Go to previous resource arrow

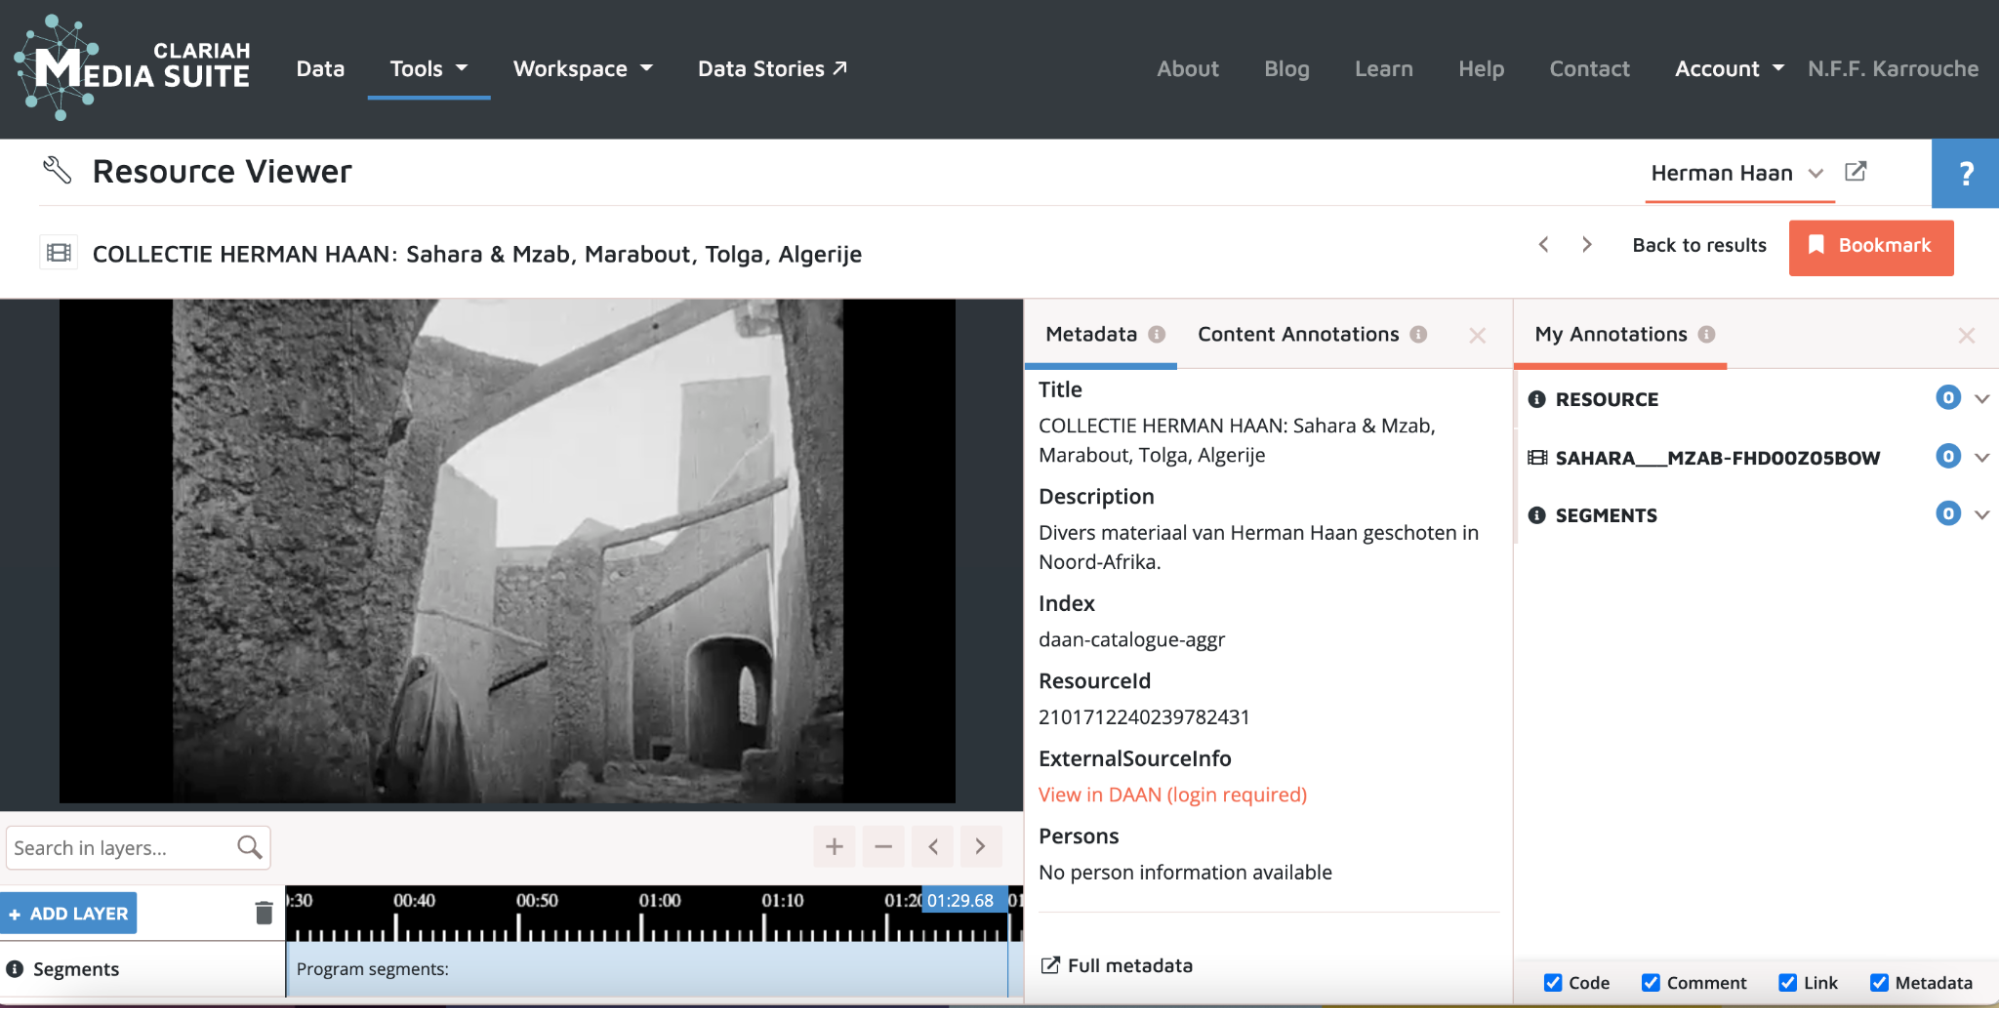tap(1544, 245)
